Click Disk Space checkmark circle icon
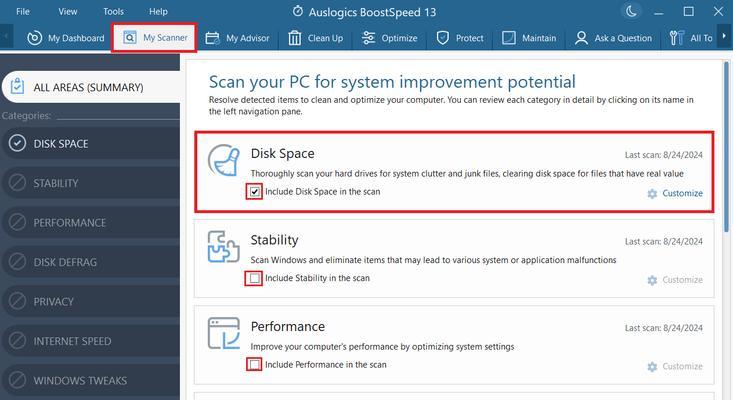The image size is (733, 400). point(17,143)
